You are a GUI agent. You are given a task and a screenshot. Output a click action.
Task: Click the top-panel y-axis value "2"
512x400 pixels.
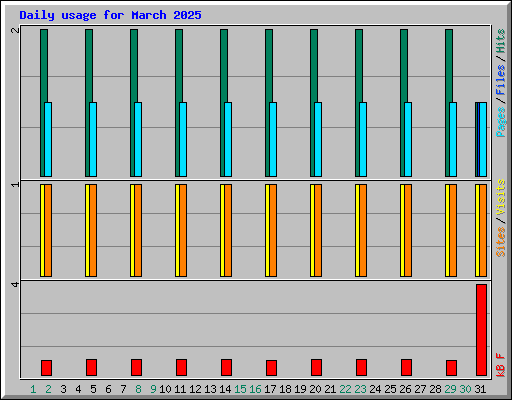15,30
